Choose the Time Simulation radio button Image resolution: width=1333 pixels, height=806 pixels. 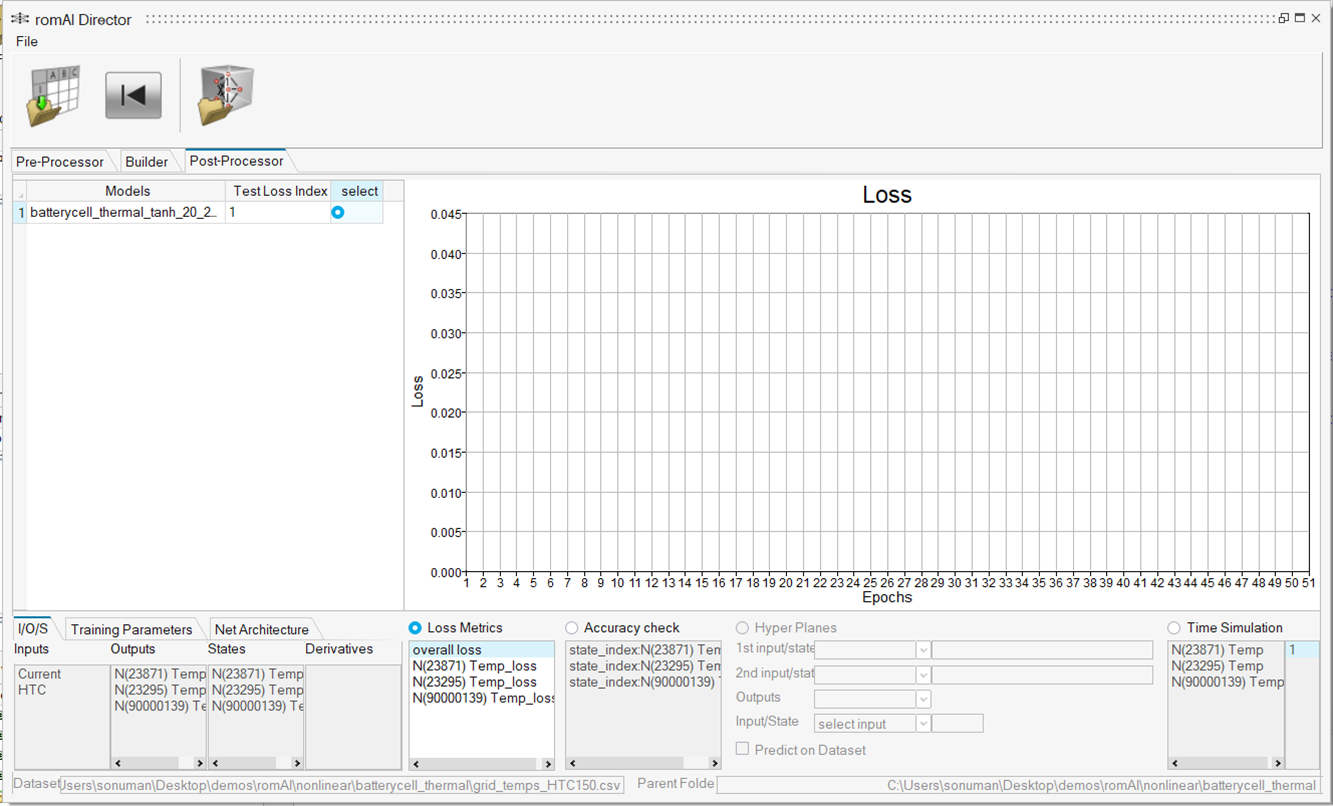click(1174, 628)
